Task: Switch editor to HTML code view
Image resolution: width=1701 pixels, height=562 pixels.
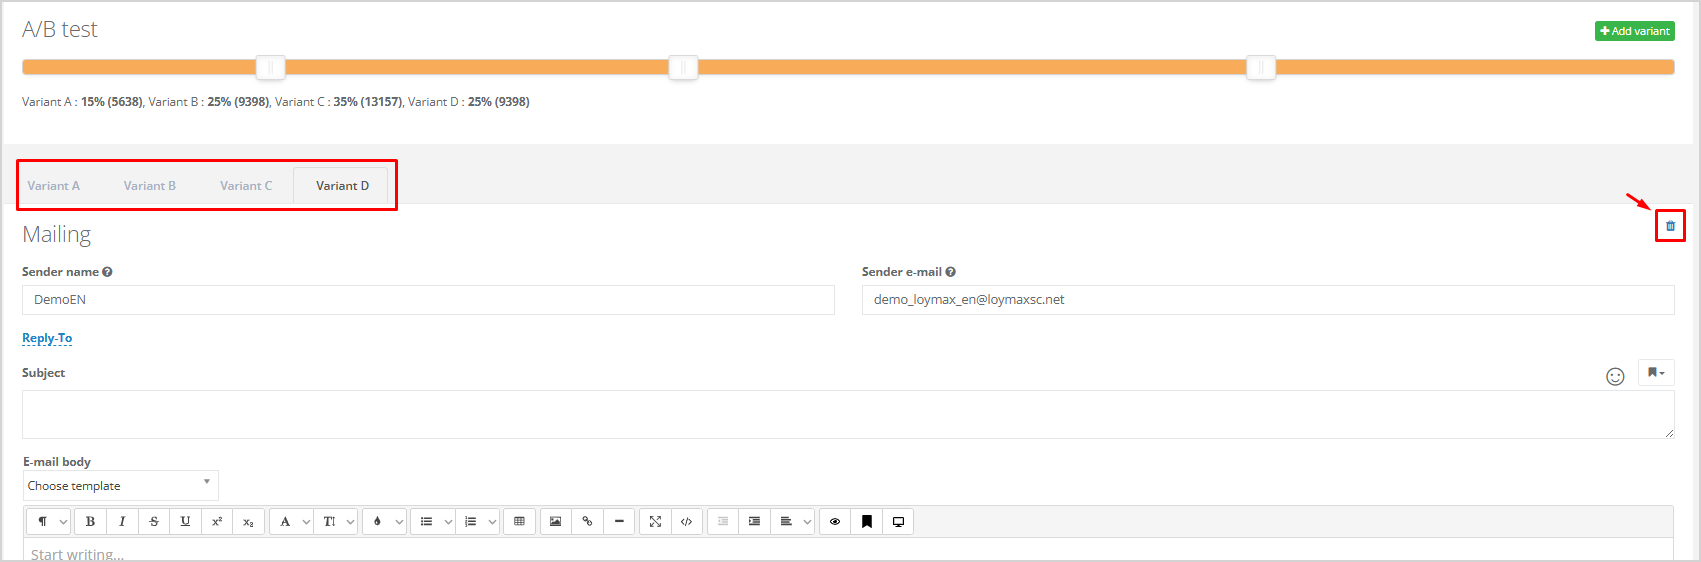Action: [686, 522]
